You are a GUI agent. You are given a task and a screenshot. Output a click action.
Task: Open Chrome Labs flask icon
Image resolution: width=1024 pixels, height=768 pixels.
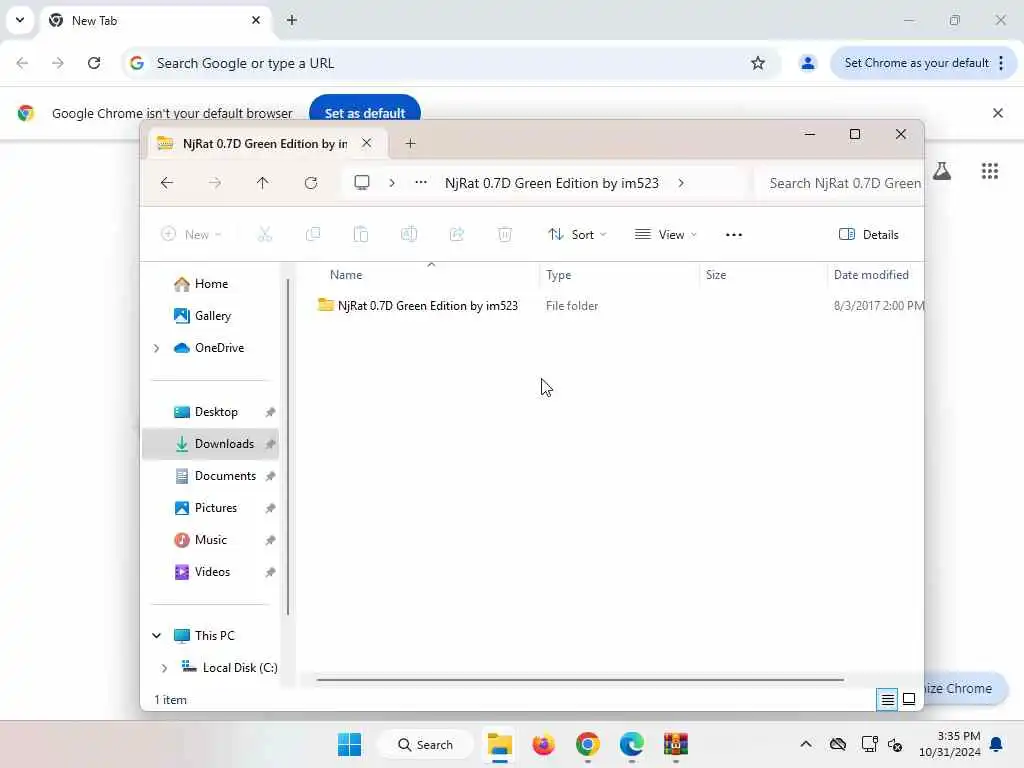point(942,171)
